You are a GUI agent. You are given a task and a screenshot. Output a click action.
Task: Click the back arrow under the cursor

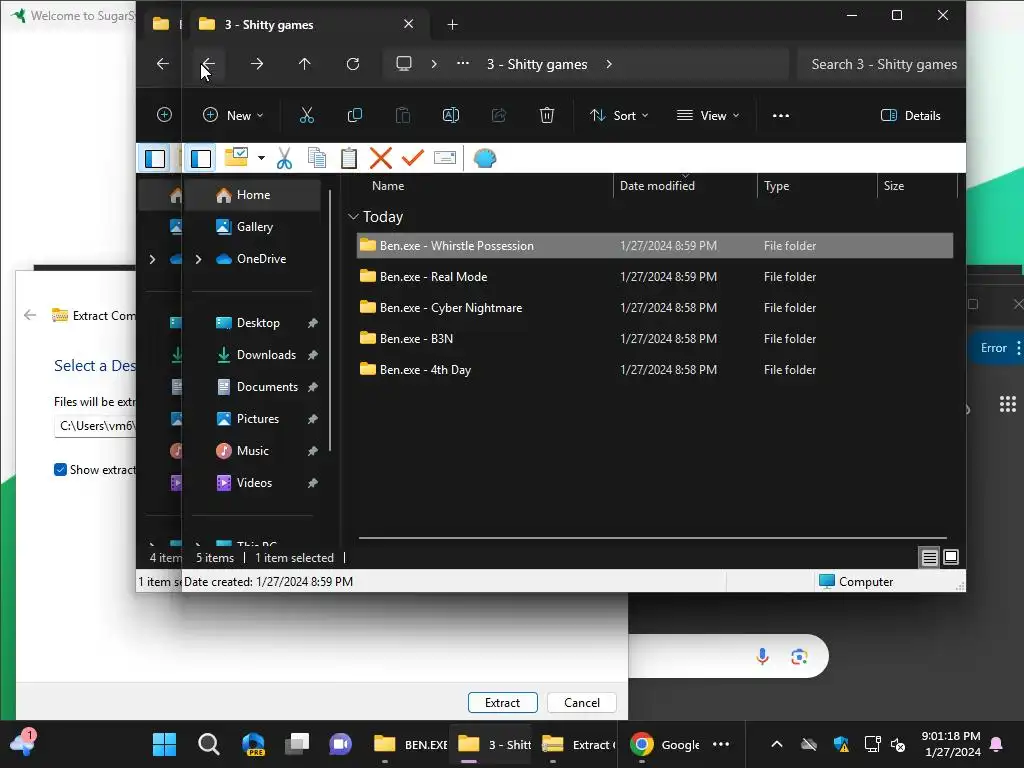(208, 64)
